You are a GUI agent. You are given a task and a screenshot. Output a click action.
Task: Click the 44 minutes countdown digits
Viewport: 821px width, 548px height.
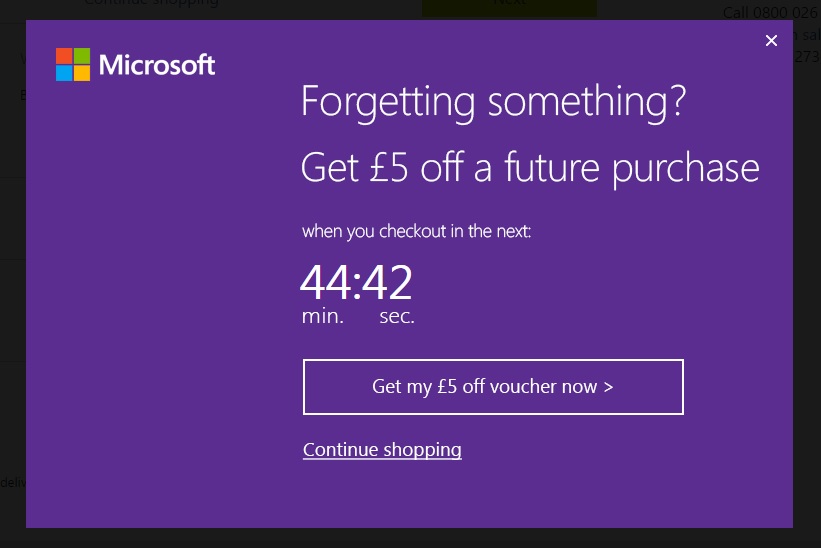tap(325, 282)
